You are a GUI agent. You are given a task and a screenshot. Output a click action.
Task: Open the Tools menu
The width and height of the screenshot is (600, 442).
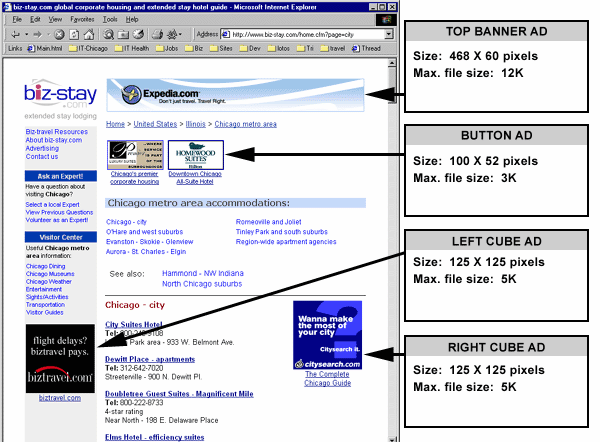pyautogui.click(x=110, y=19)
